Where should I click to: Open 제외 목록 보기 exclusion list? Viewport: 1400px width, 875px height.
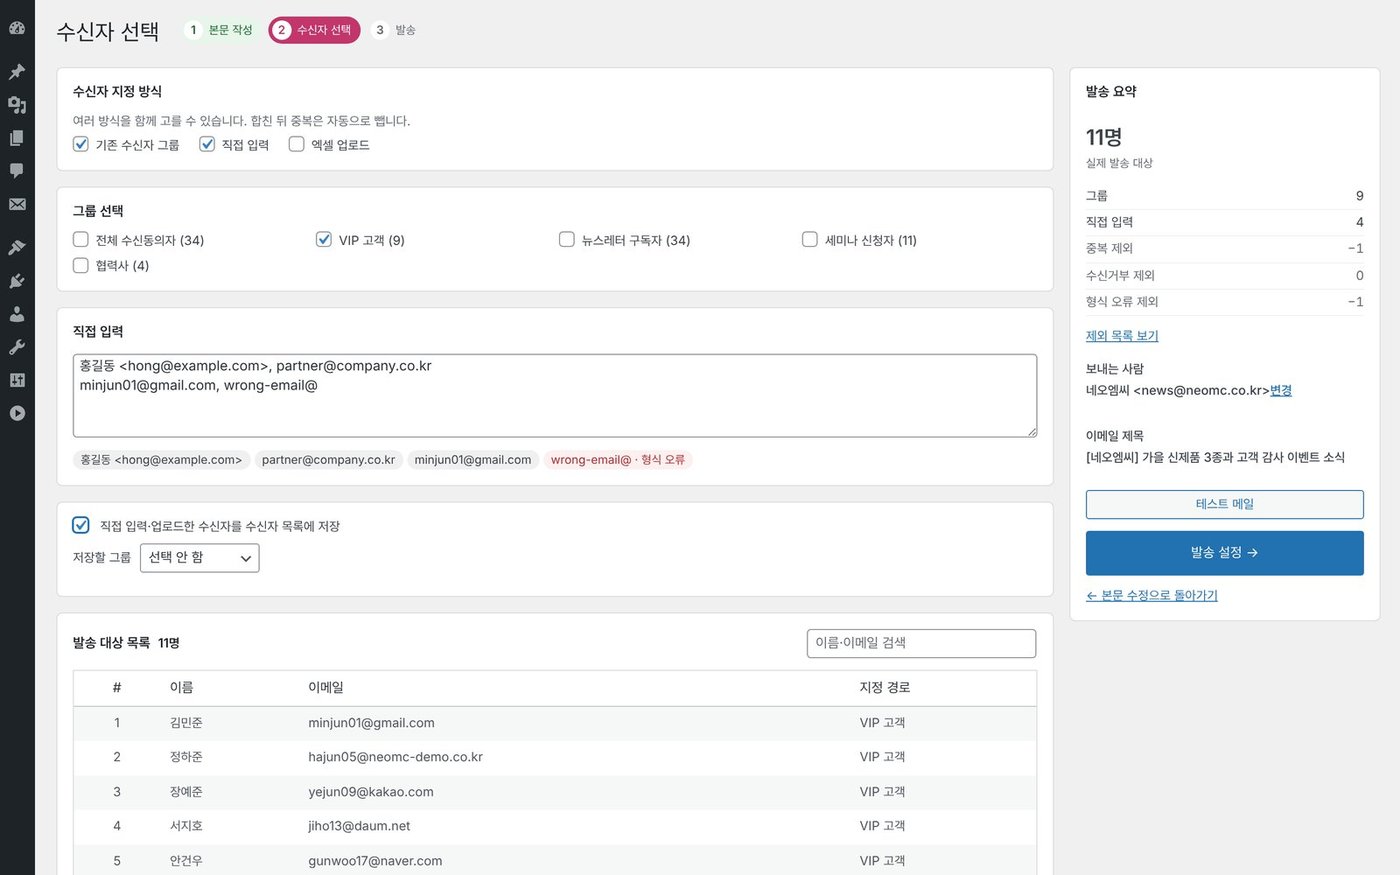pyautogui.click(x=1122, y=336)
